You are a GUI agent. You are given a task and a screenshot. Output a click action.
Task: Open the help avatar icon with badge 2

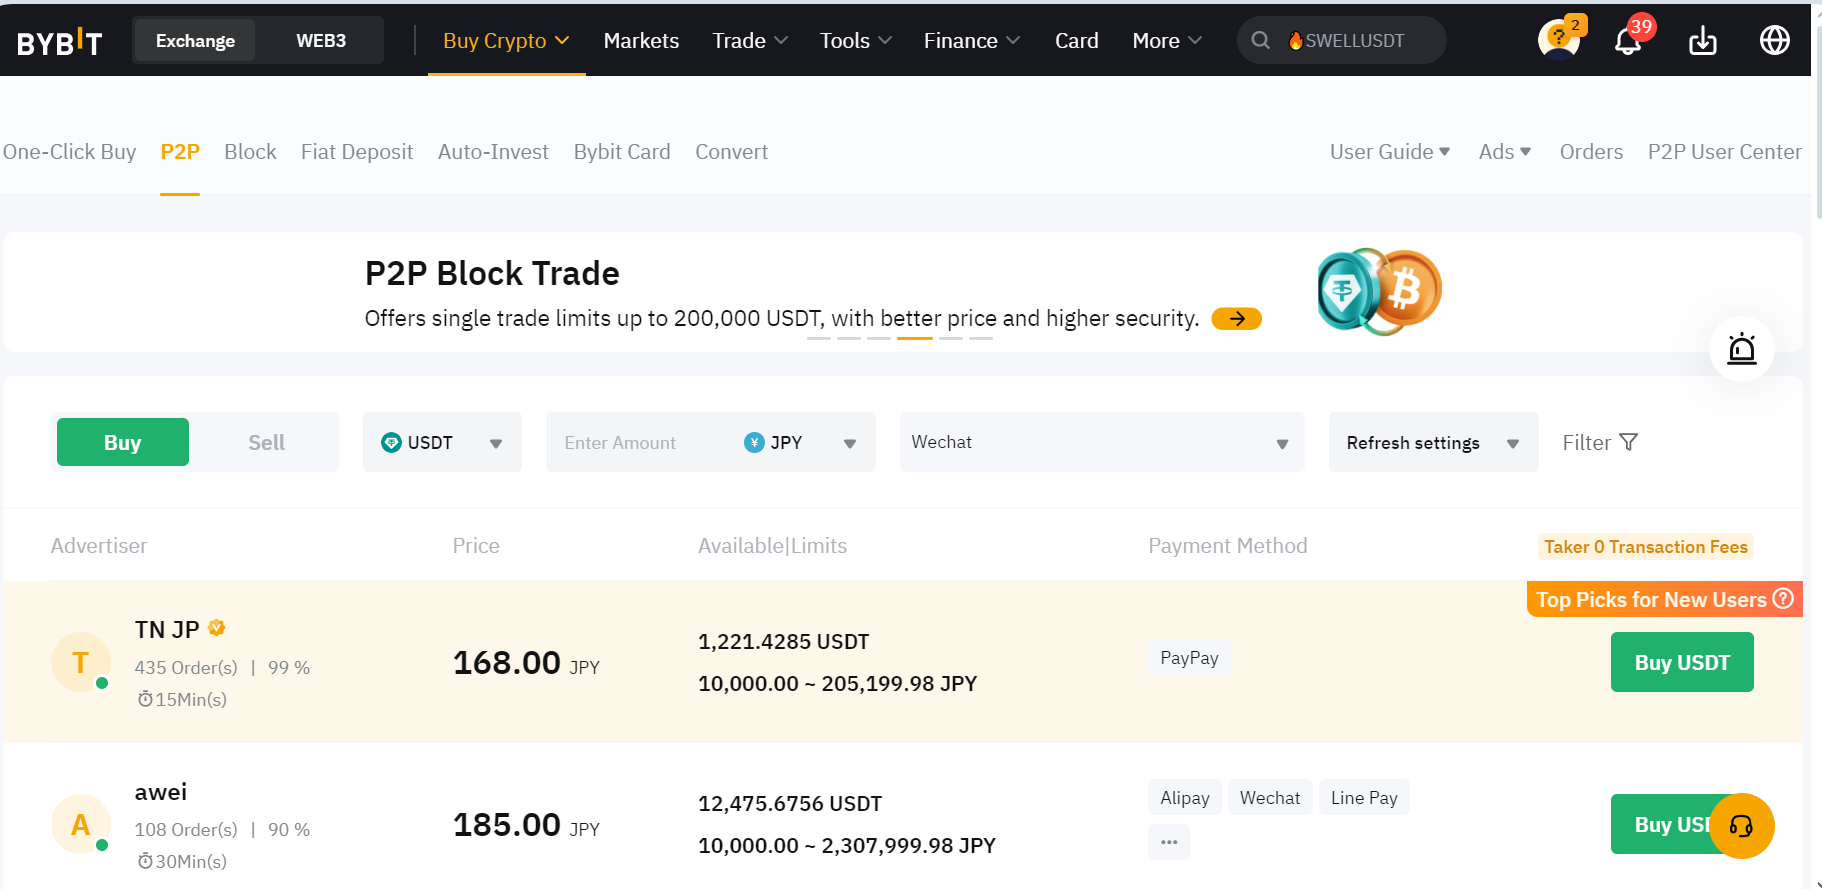[1560, 39]
